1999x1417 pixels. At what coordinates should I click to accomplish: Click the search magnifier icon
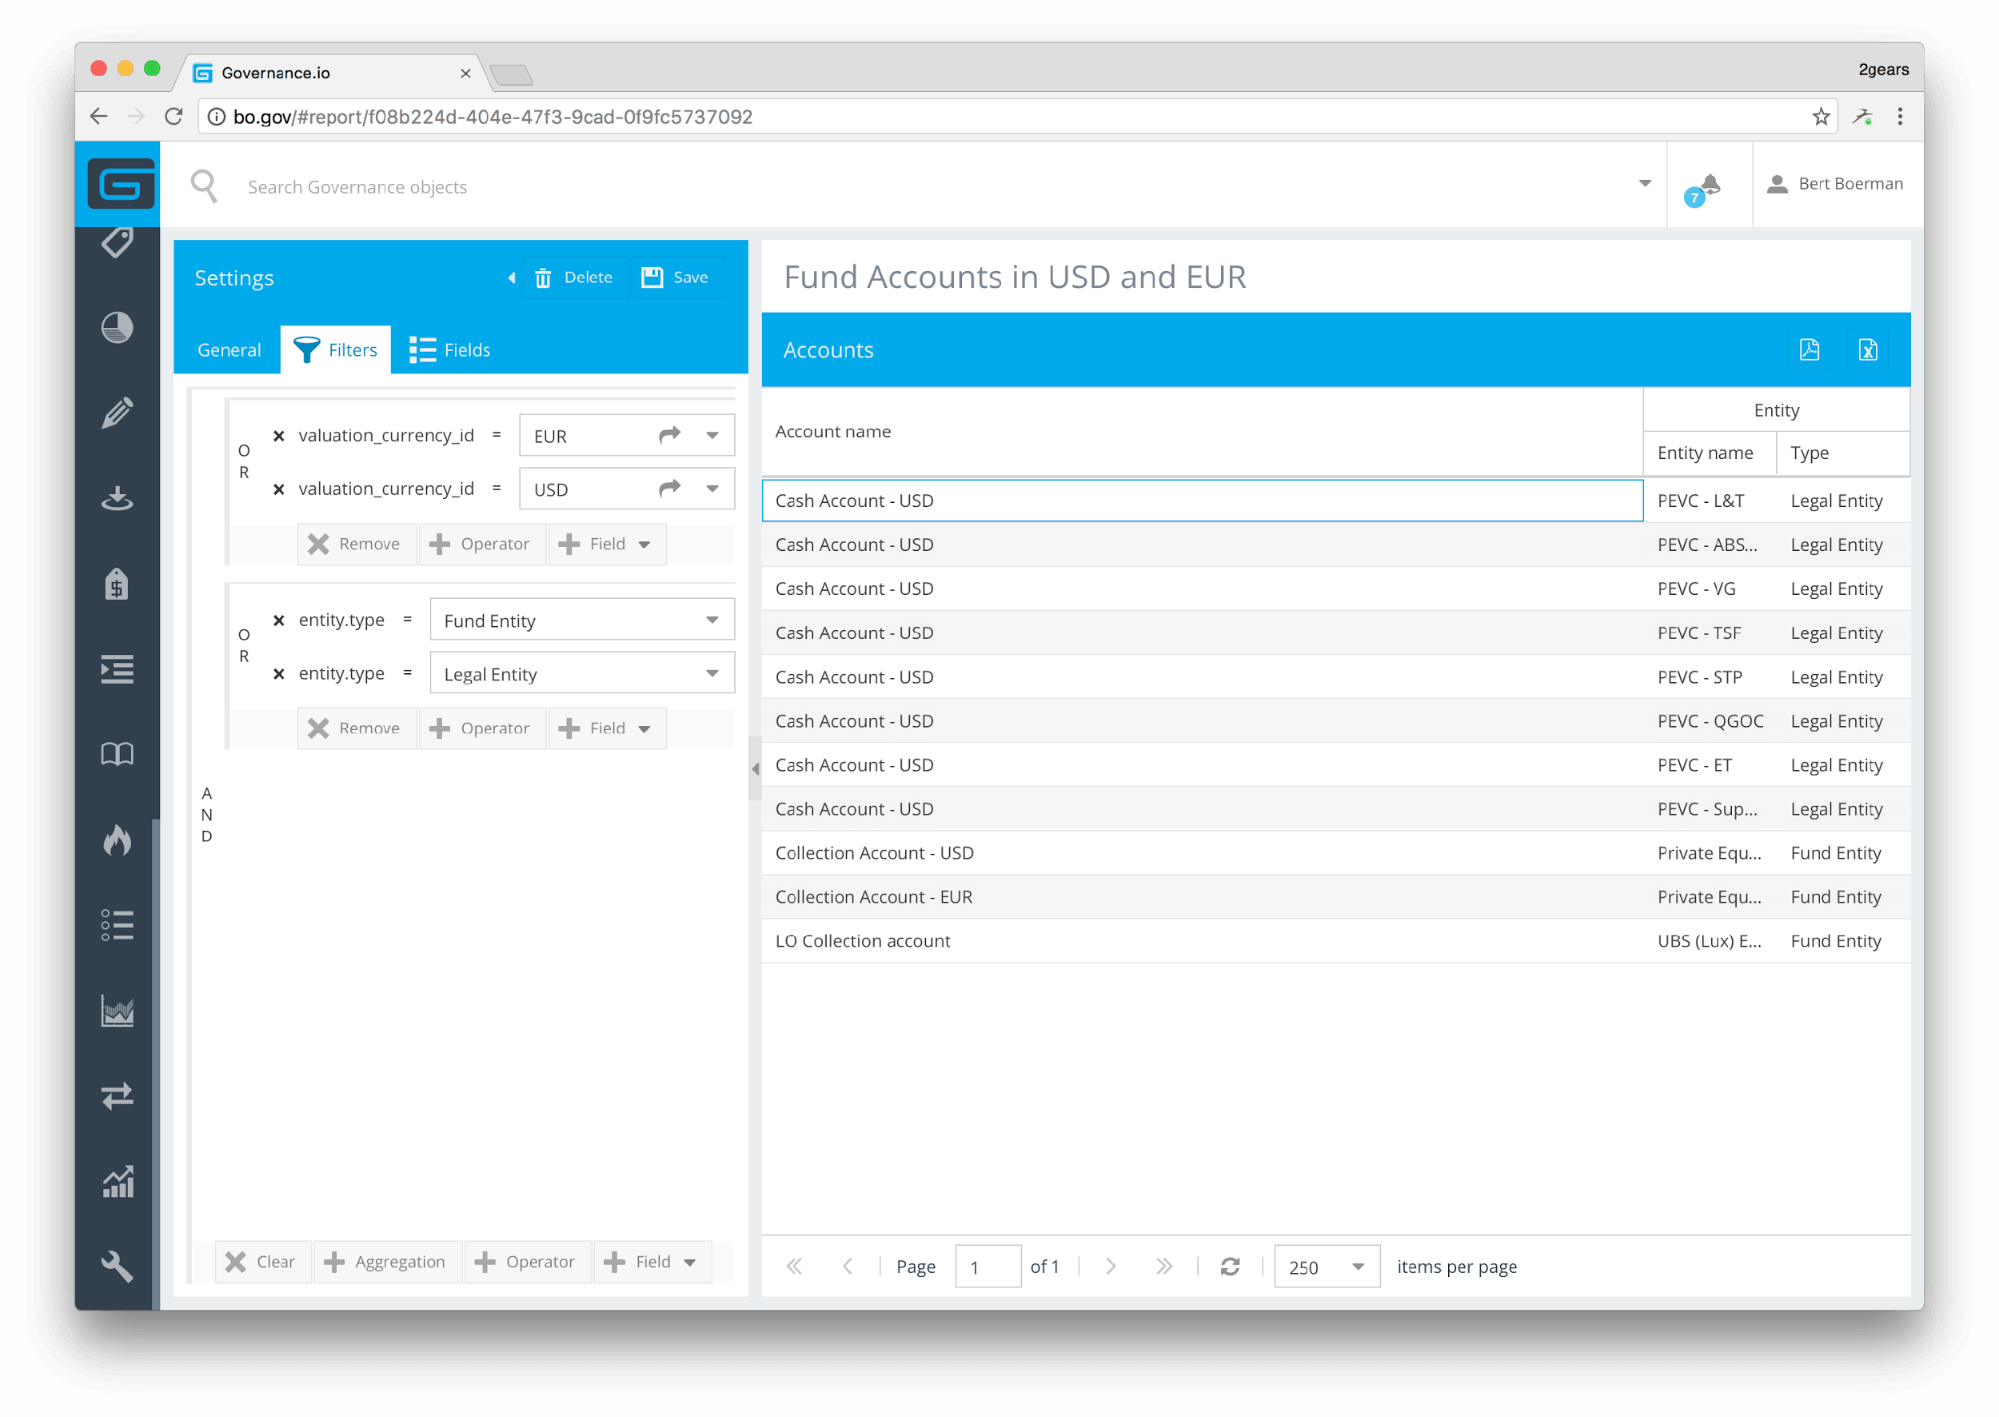click(204, 186)
